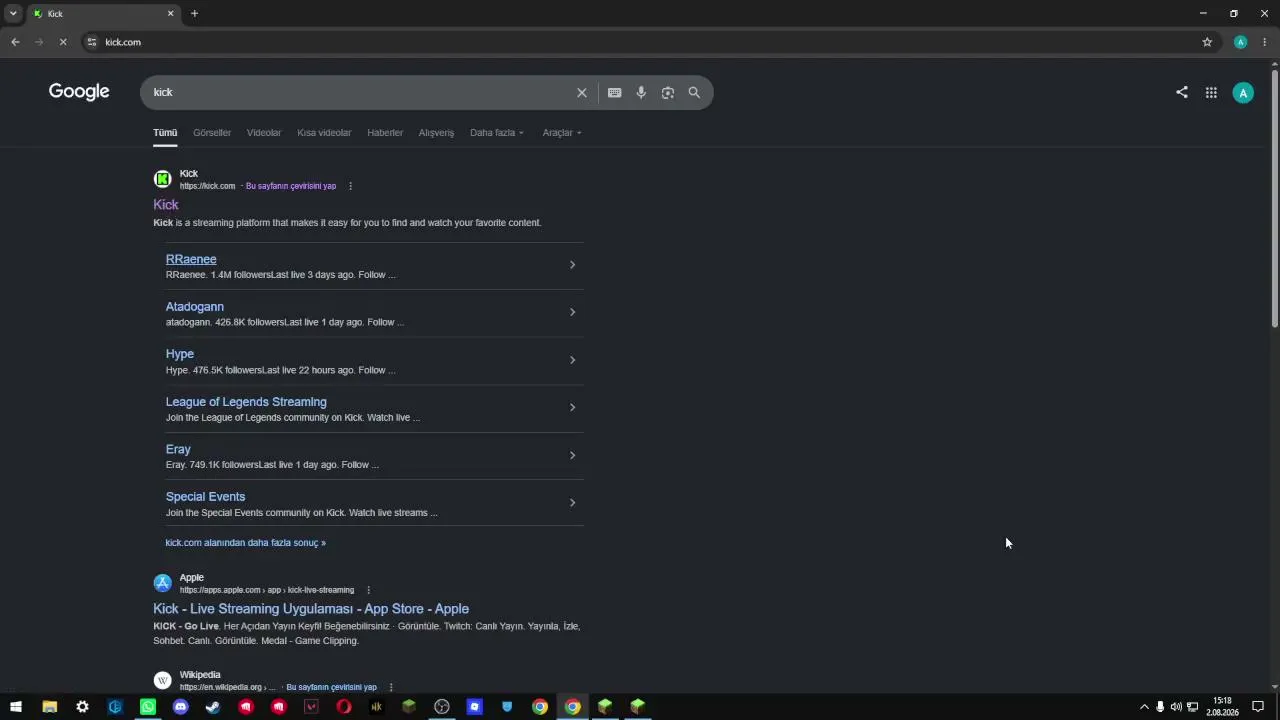Open Chrome tab search dropdown
Image resolution: width=1280 pixels, height=720 pixels.
pos(13,14)
